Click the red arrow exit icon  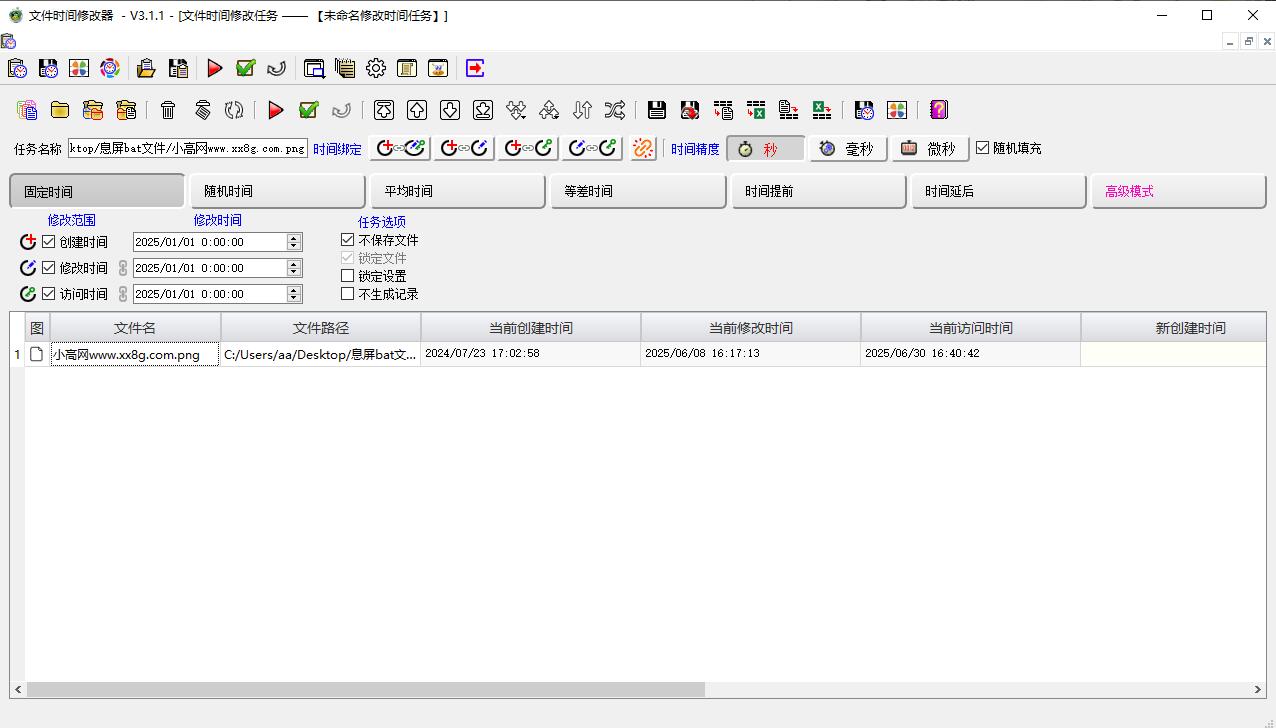click(475, 68)
